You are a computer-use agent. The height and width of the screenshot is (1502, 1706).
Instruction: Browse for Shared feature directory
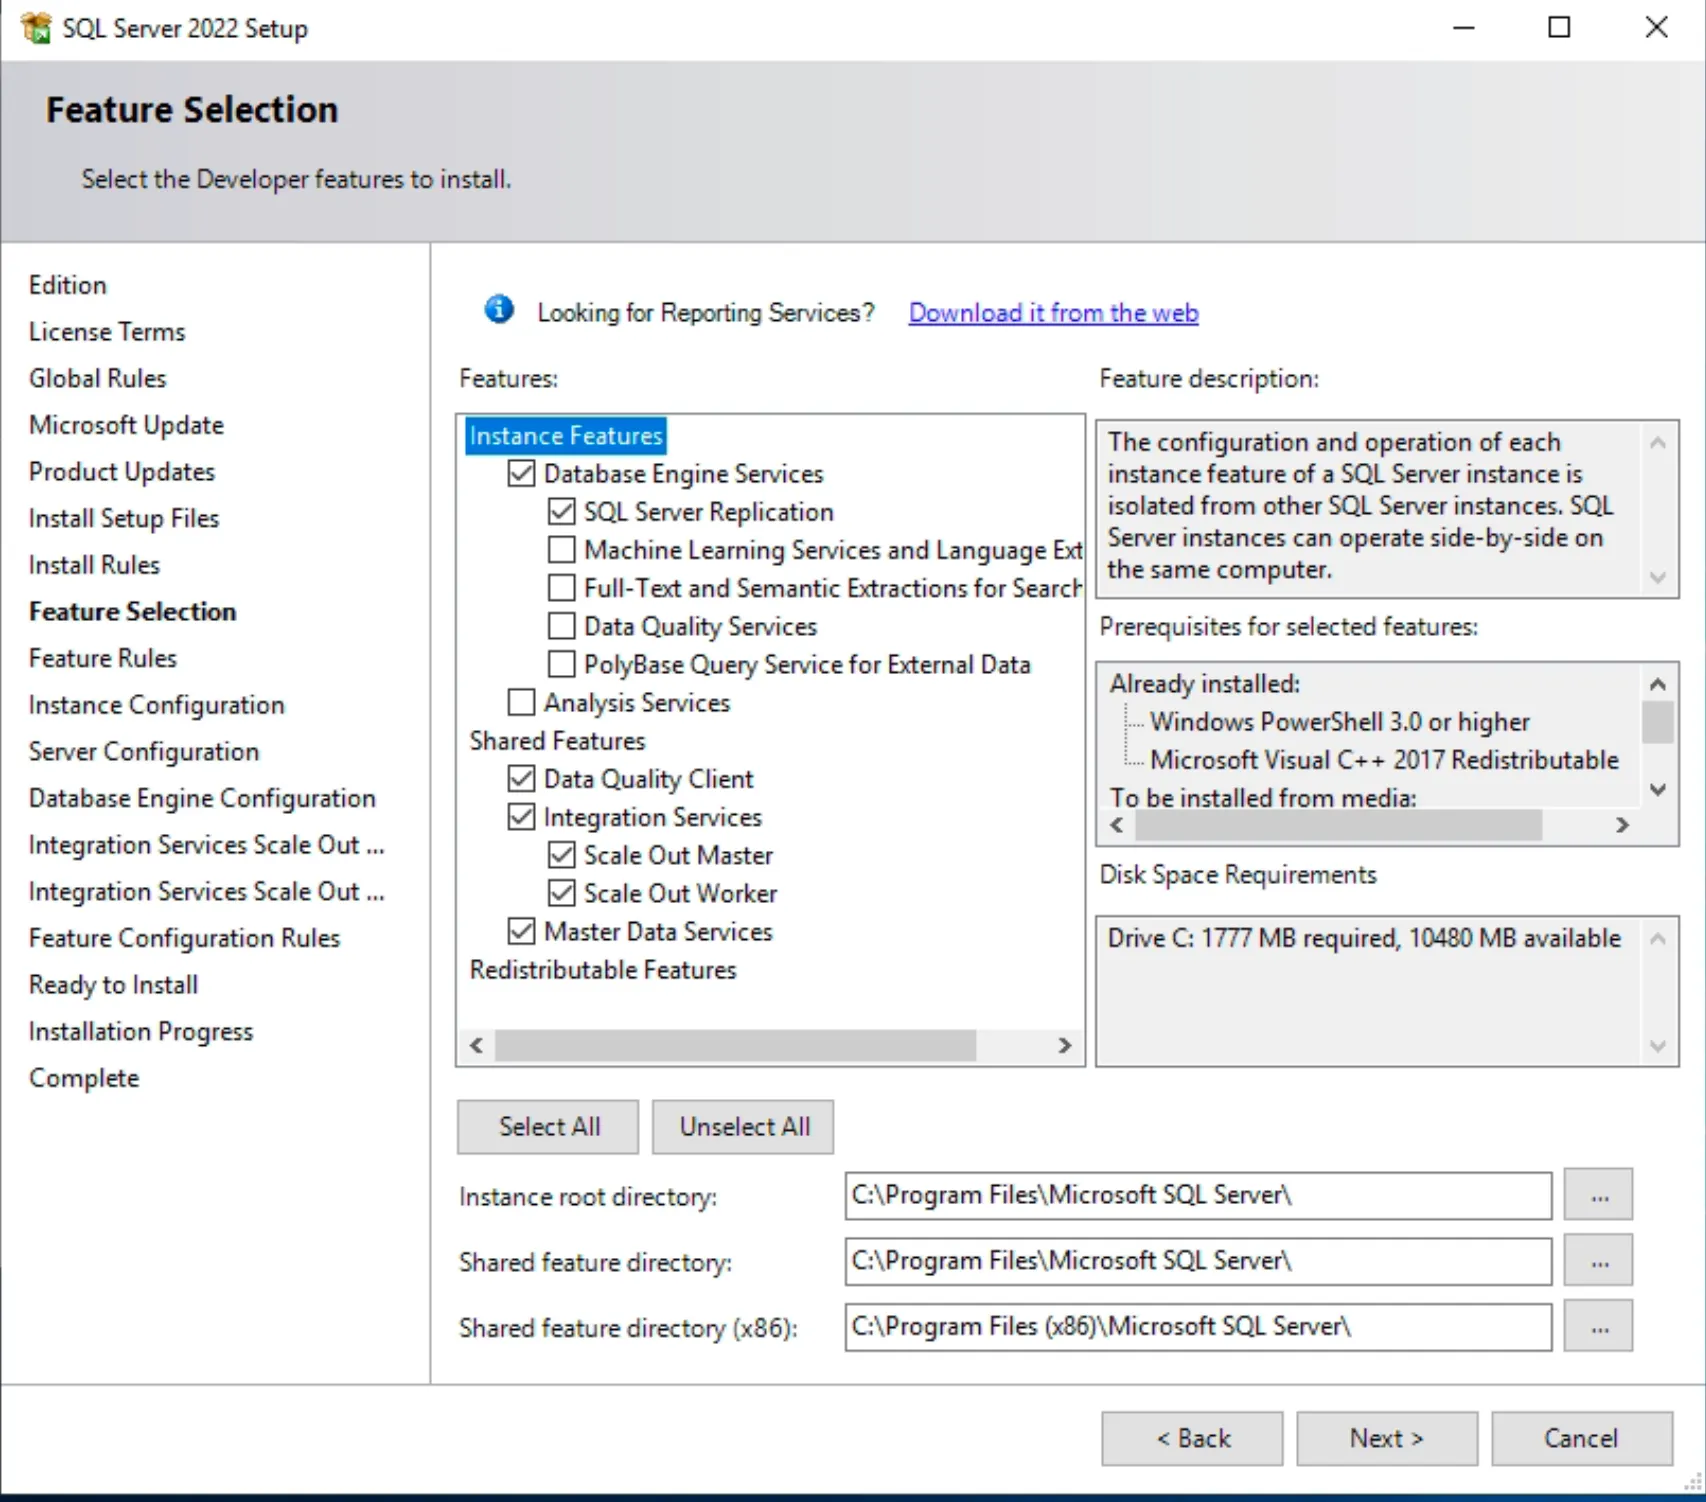click(1599, 1261)
